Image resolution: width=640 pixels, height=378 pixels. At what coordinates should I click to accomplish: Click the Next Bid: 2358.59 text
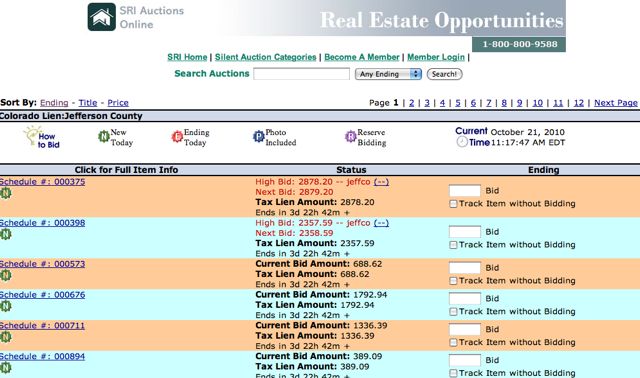[x=294, y=233]
